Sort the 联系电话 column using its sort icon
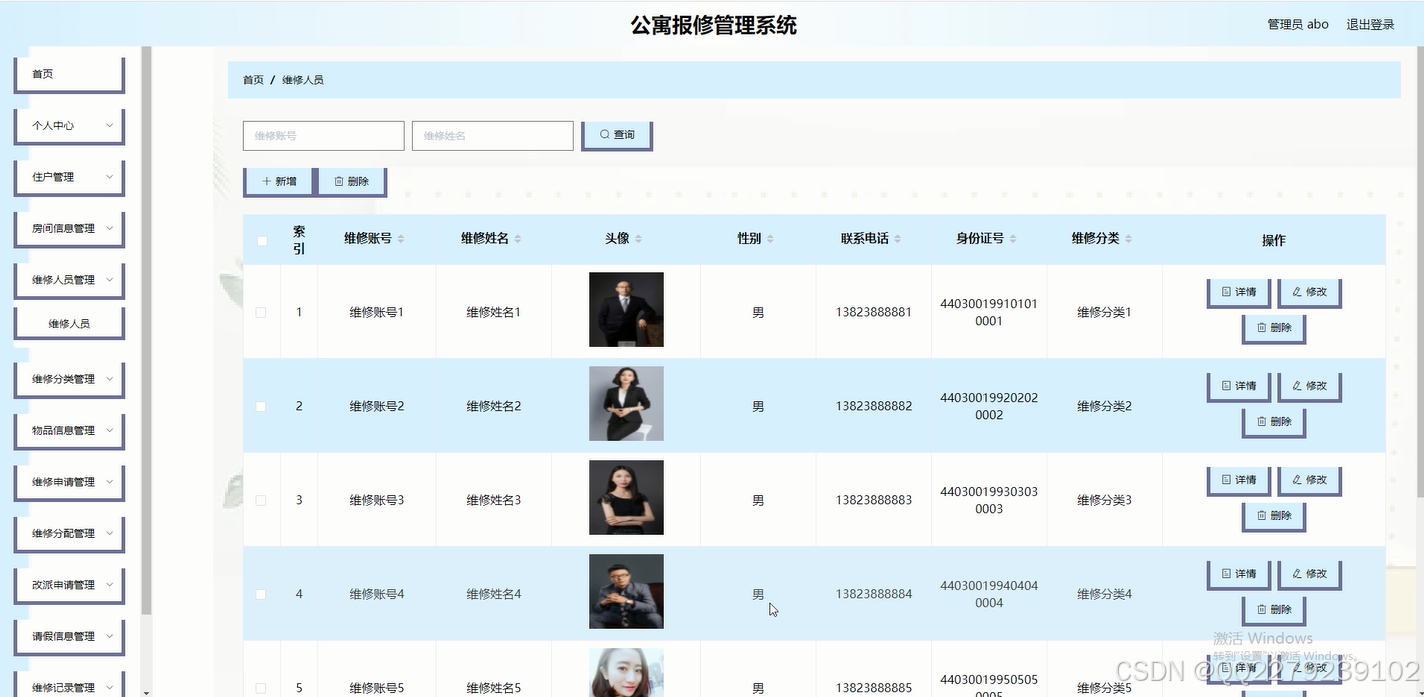 (898, 238)
